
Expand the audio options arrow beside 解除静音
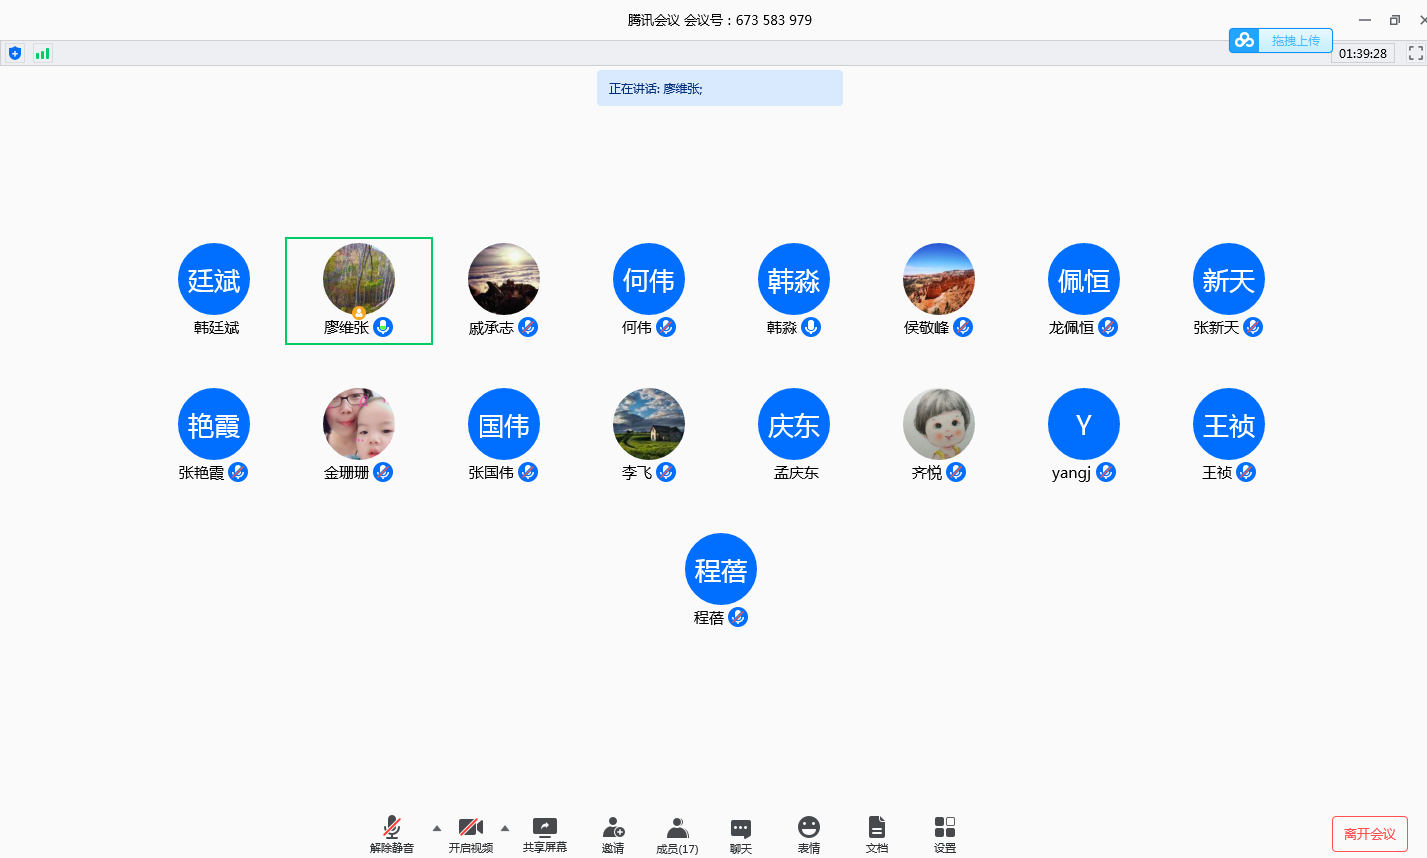tap(436, 828)
